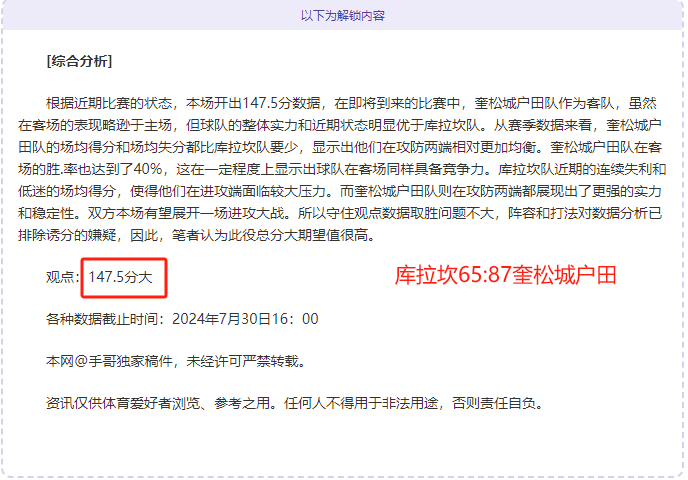This screenshot has height=480, width=688.
Task: Click the paragraph line starting '低迷的场均得分'
Action: 340,191
